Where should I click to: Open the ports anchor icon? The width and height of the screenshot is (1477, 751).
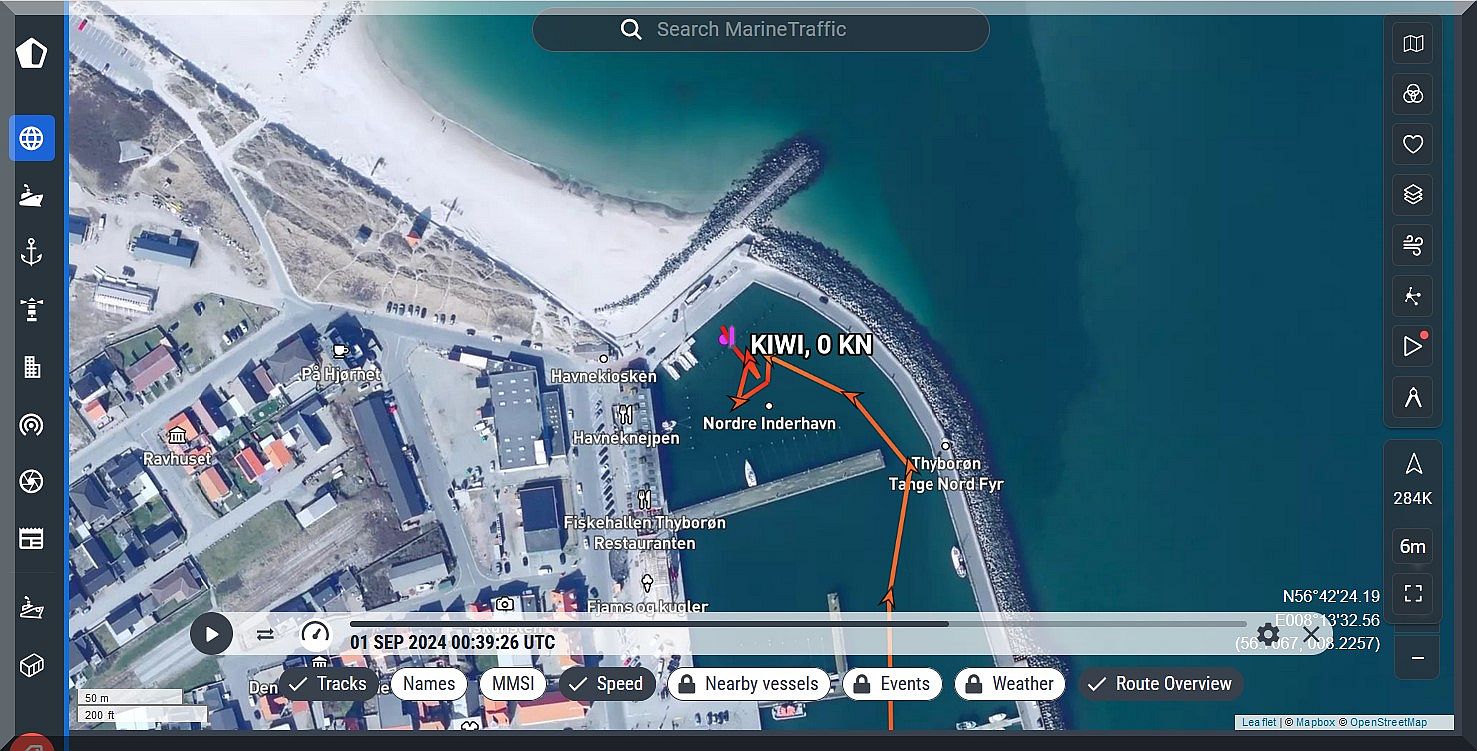coord(32,252)
